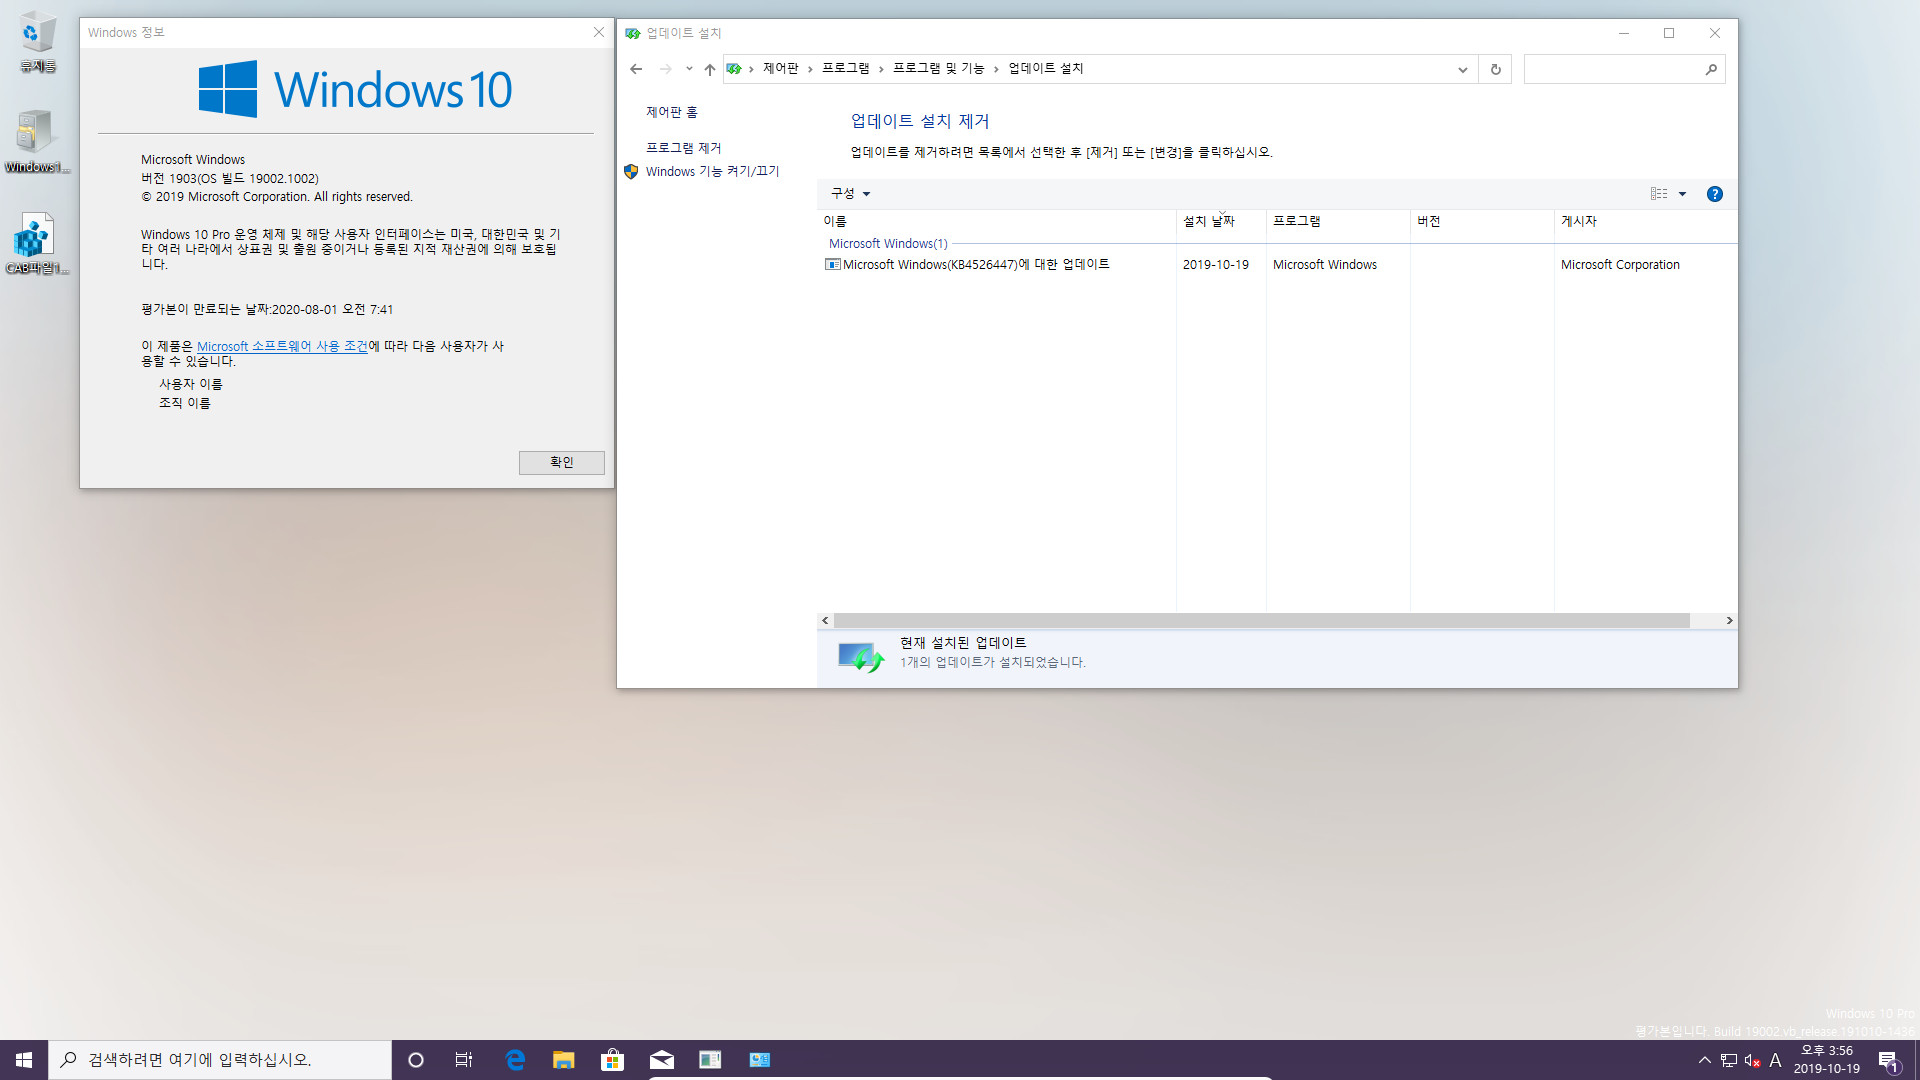Open recent locations dropdown arrow

click(689, 69)
